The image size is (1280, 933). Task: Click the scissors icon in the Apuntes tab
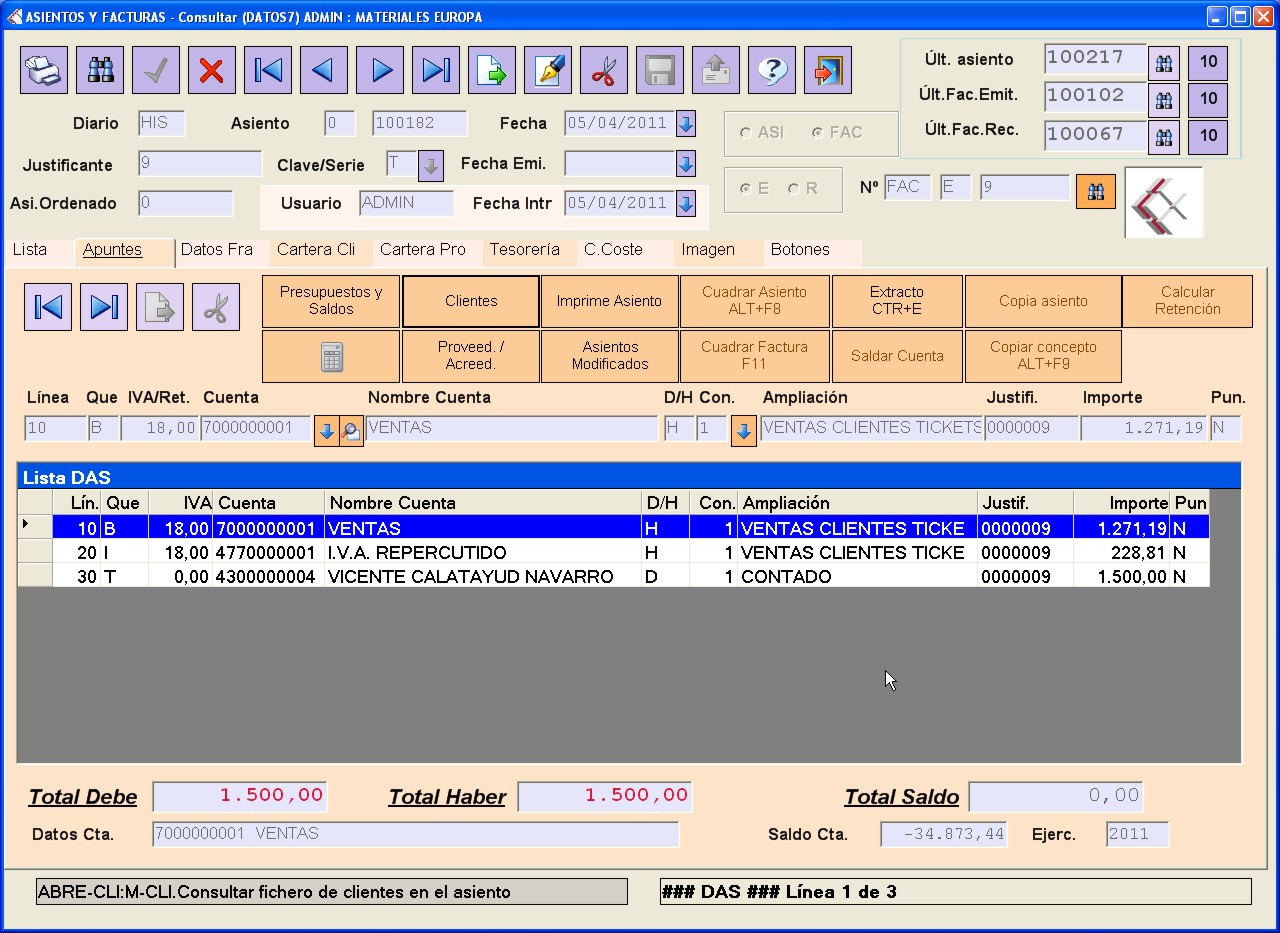tap(216, 307)
